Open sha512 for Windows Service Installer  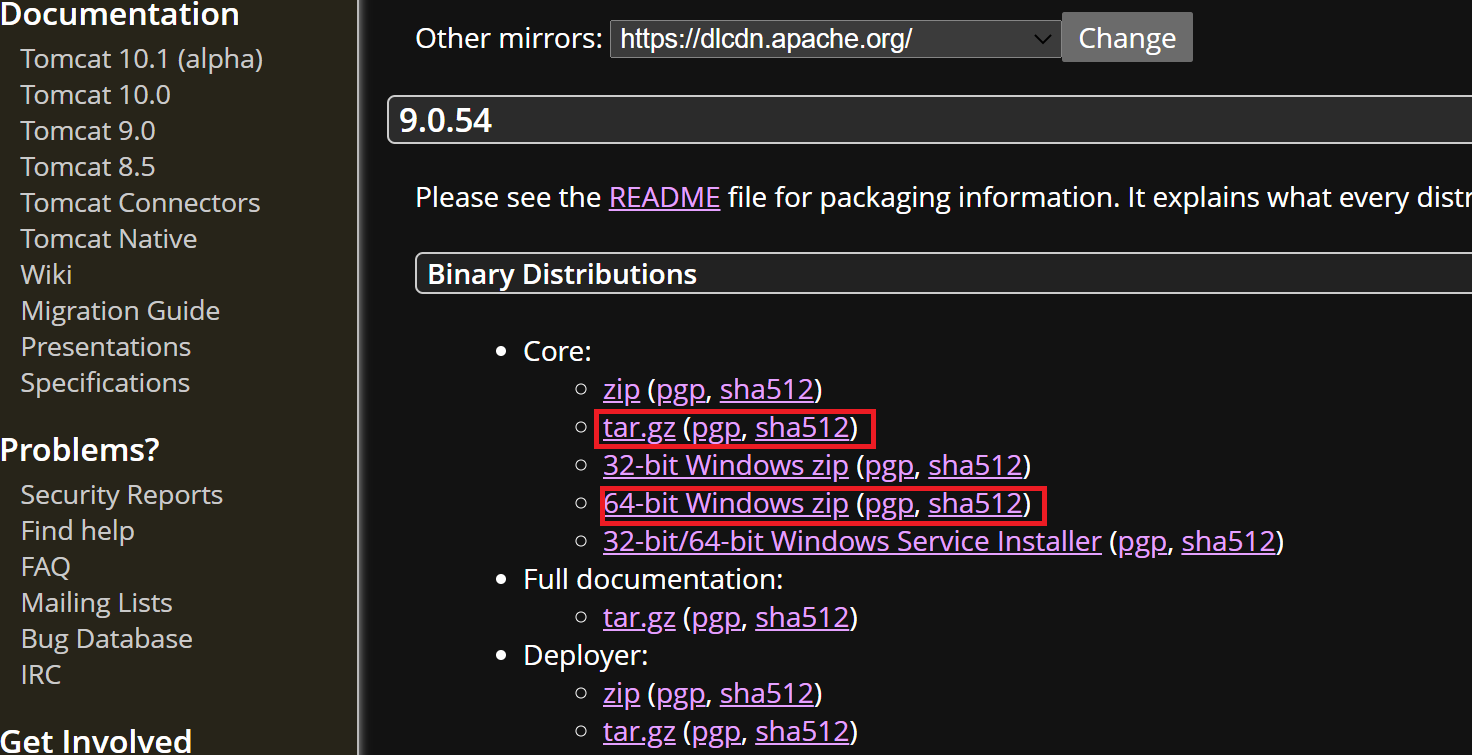[x=1228, y=542]
